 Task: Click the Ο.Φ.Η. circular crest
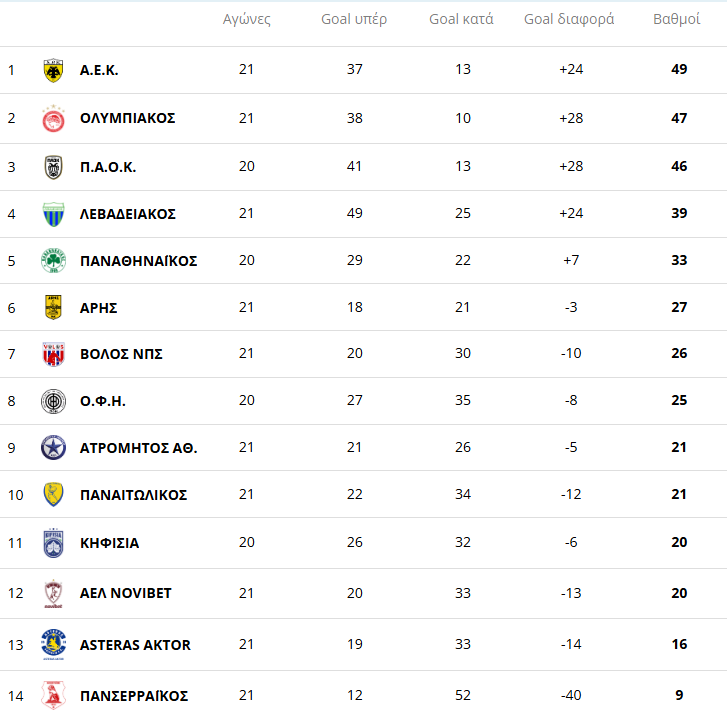click(x=53, y=401)
